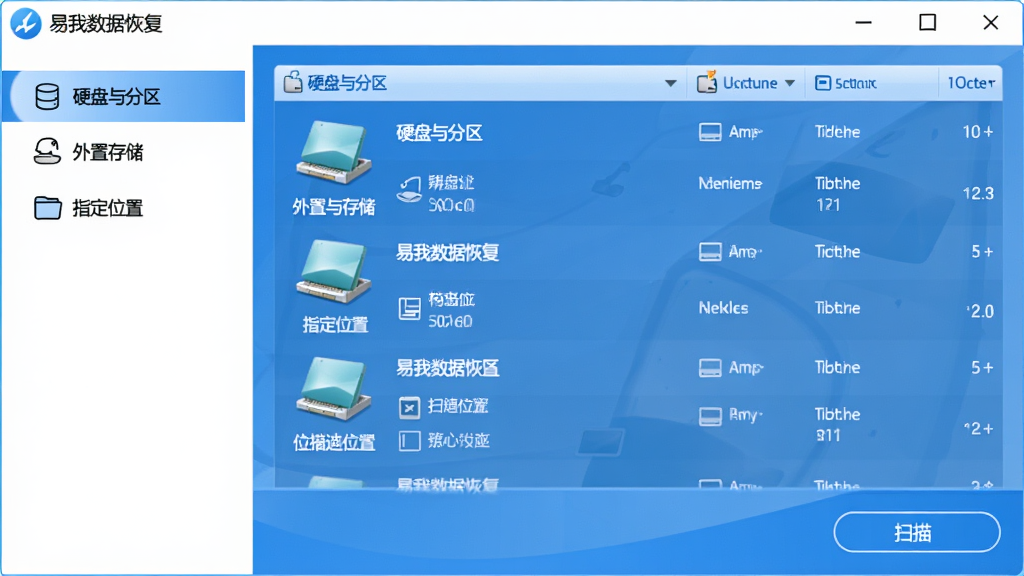Minimize the 易我数据恢复 window
Viewport: 1024px width, 576px height.
pyautogui.click(x=863, y=23)
